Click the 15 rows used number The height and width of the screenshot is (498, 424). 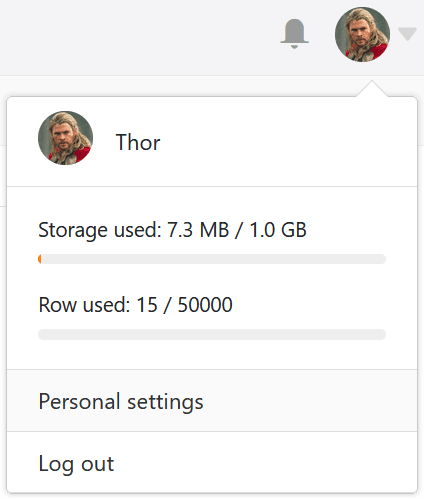[147, 305]
